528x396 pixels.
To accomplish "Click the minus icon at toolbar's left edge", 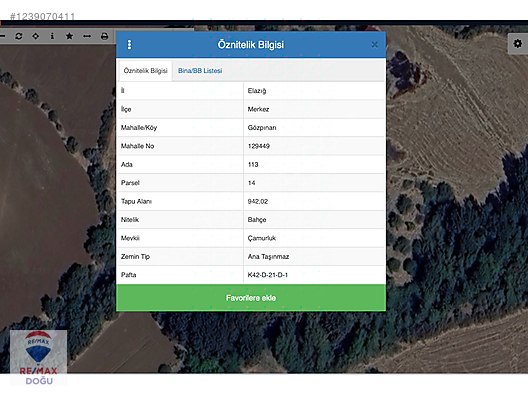I will tap(2, 36).
